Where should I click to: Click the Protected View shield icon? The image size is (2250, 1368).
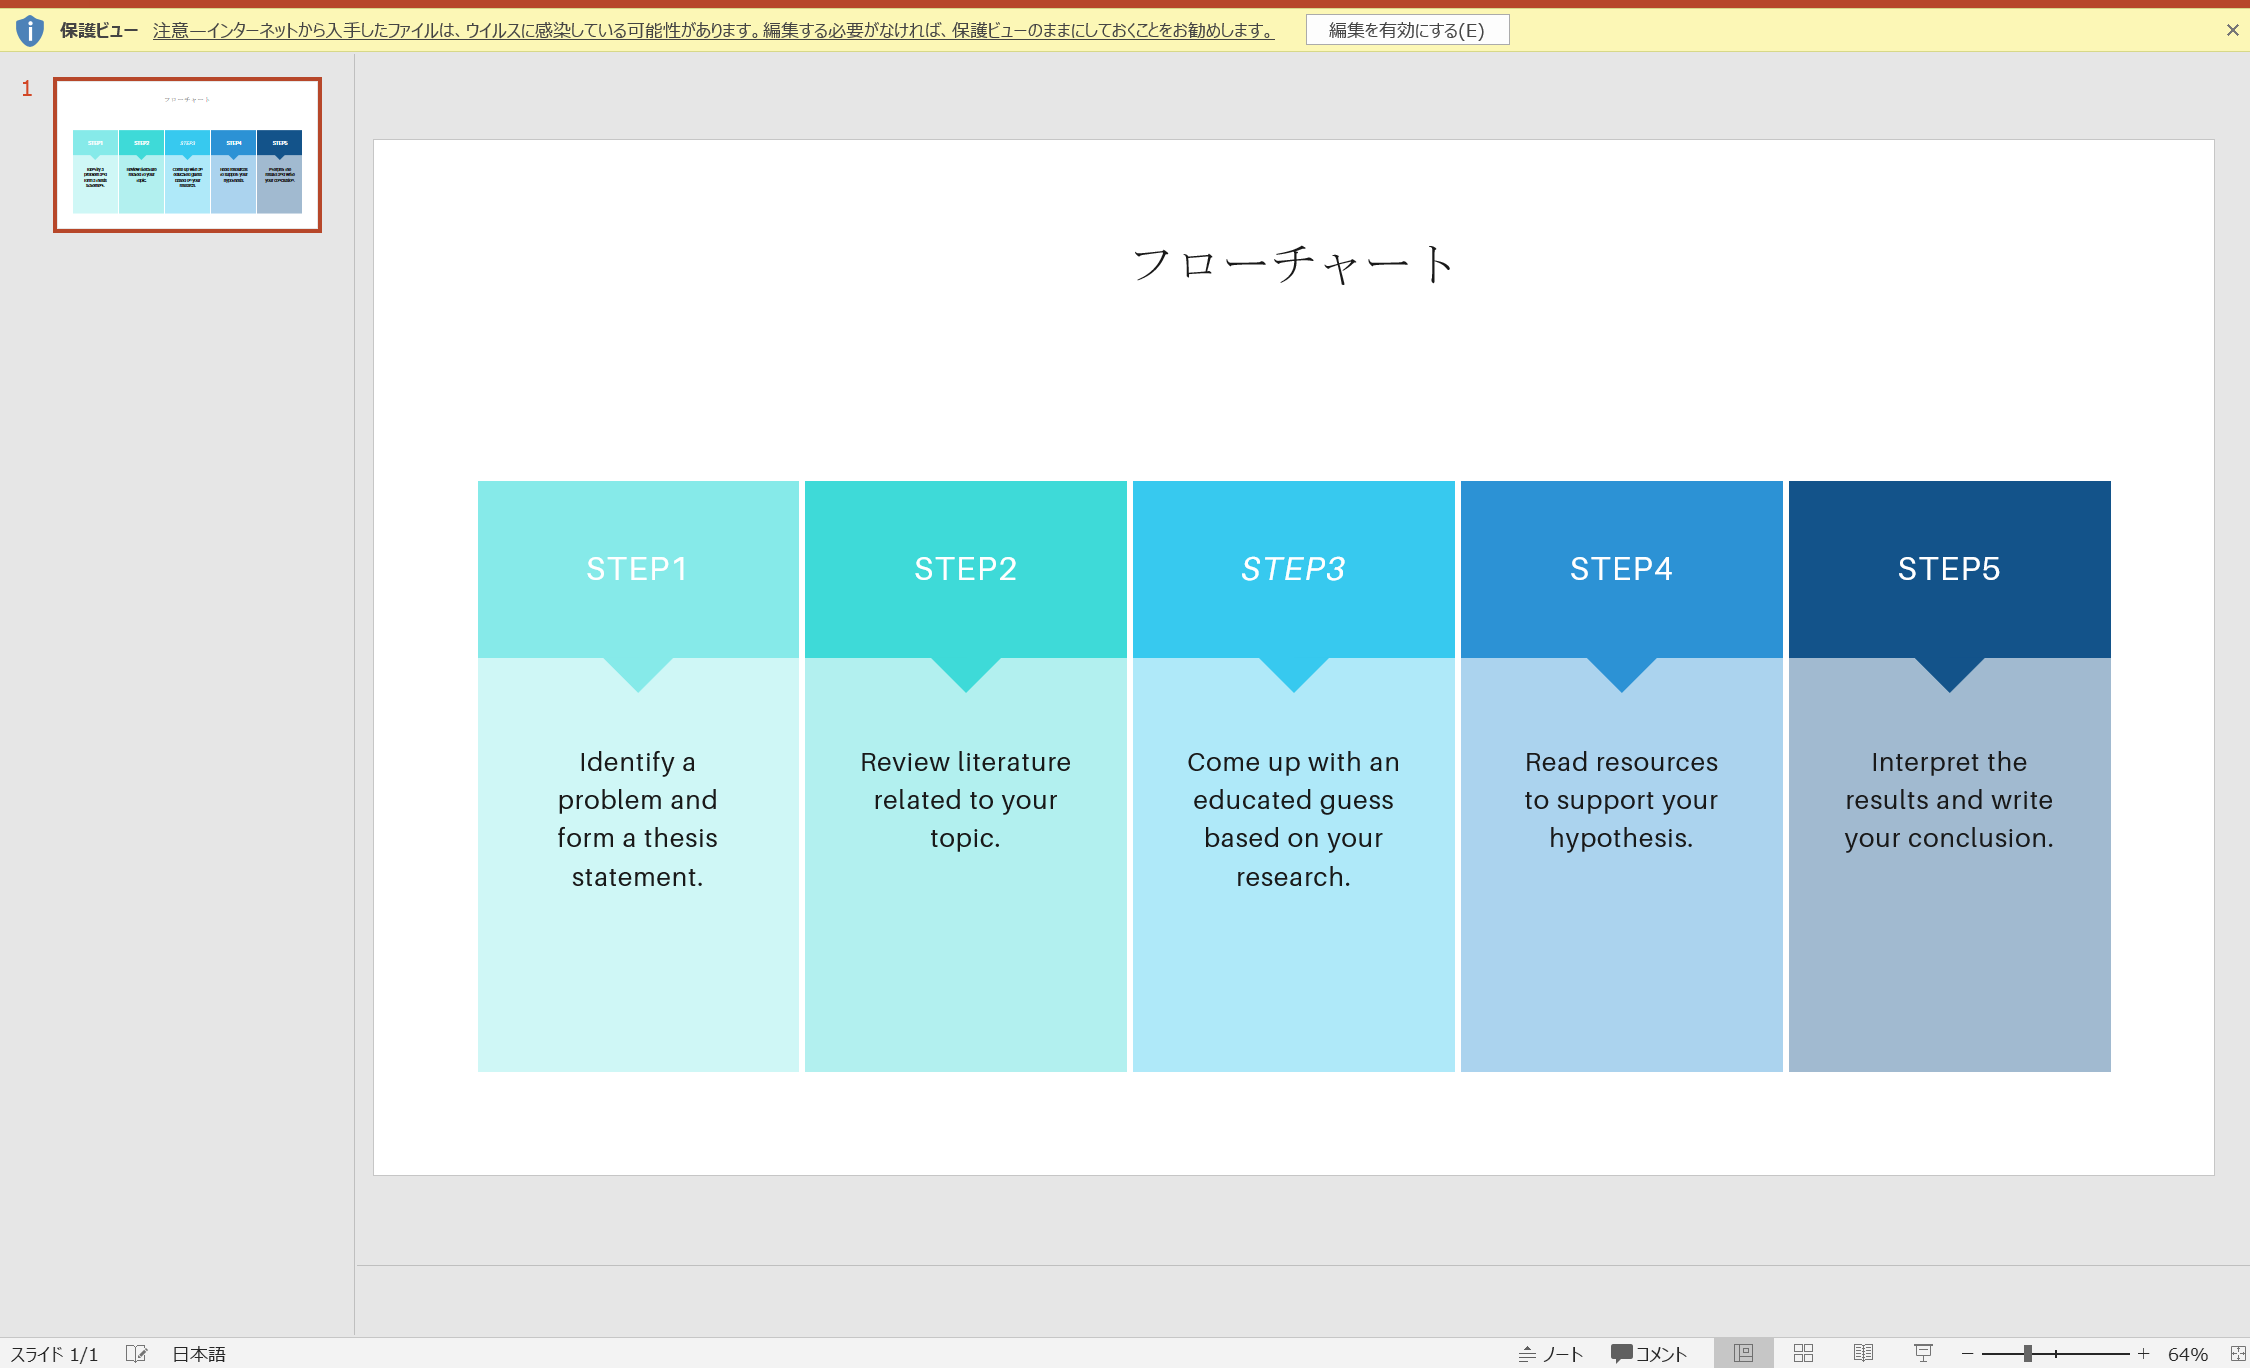[29, 29]
